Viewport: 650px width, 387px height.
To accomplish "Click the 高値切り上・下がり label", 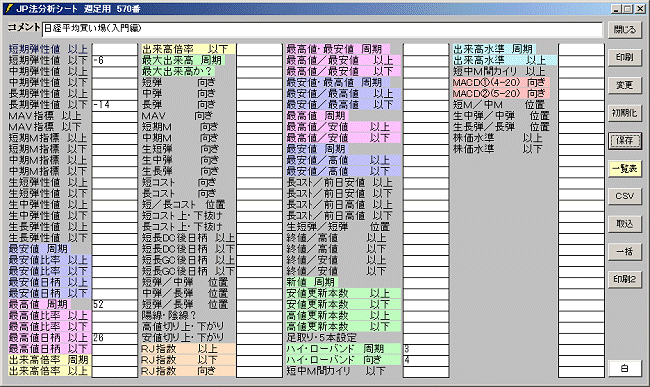I will click(183, 327).
